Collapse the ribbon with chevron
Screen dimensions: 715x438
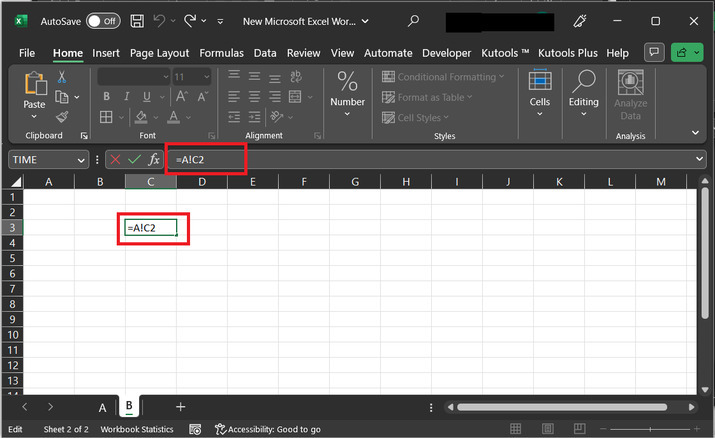695,133
